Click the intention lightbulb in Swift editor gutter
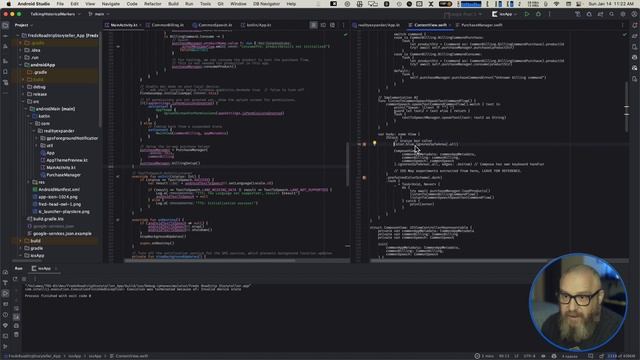Screen dimensions: 640x360 (x=374, y=143)
